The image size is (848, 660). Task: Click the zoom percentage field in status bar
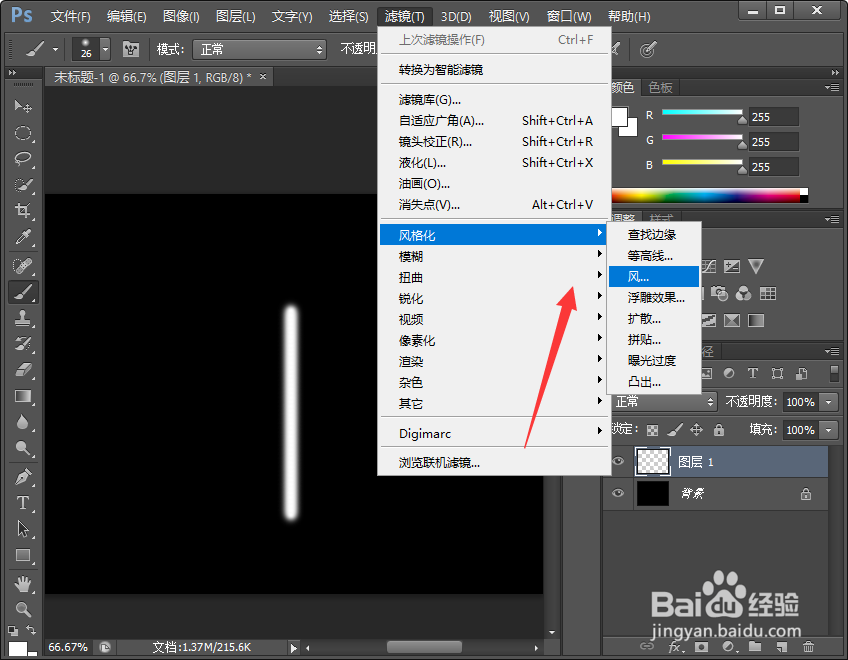coord(68,647)
